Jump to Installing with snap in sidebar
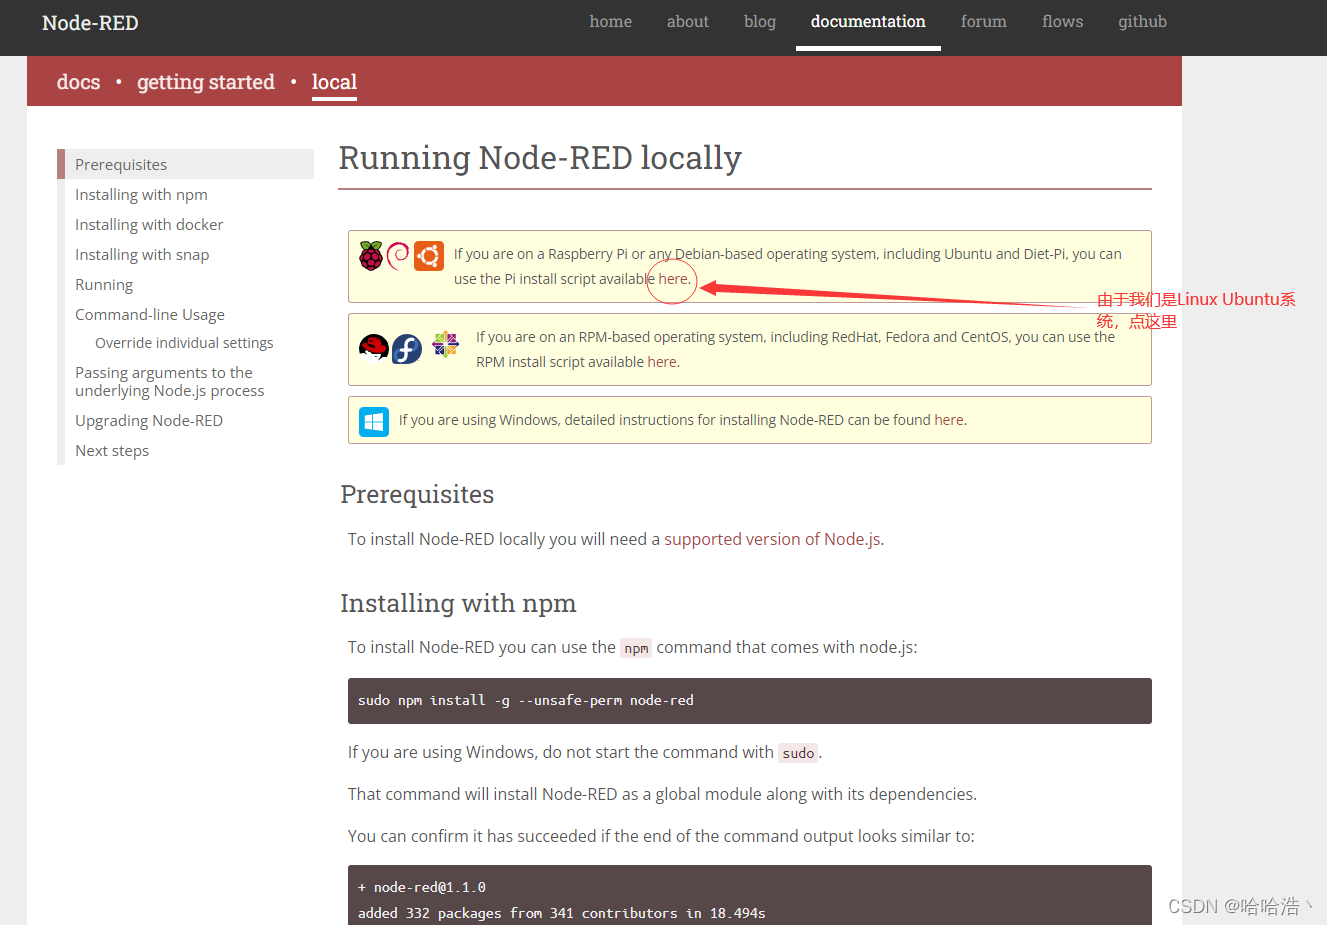 [x=142, y=254]
